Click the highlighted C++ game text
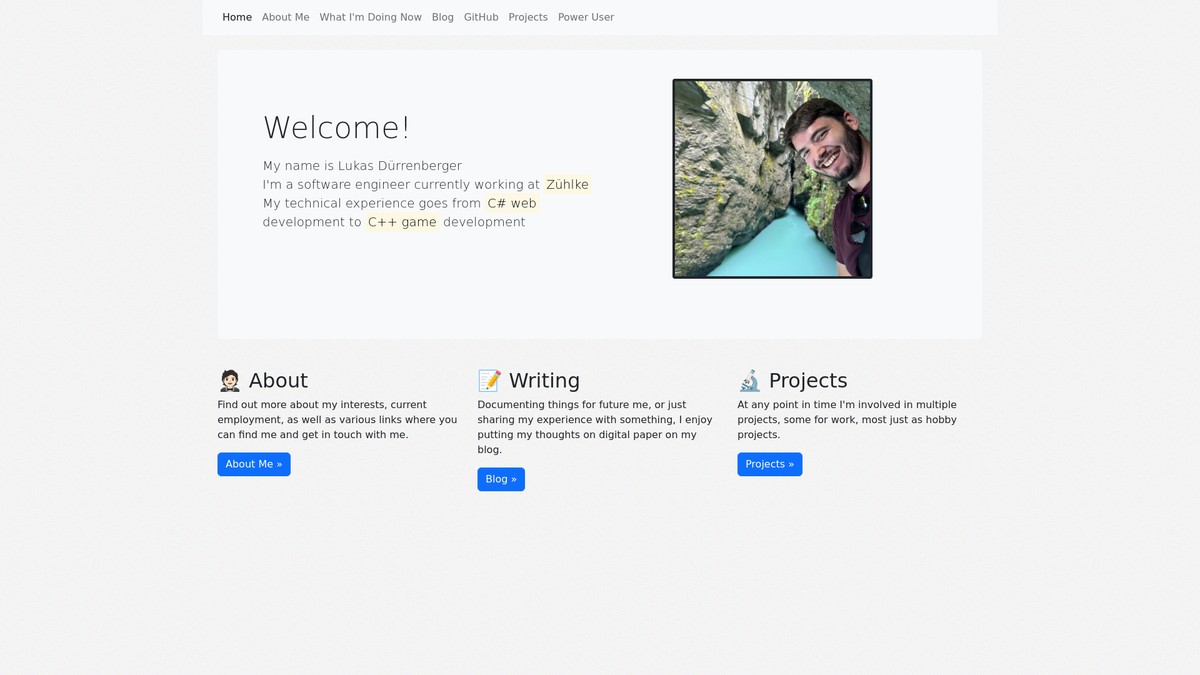This screenshot has height=675, width=1200. 402,222
